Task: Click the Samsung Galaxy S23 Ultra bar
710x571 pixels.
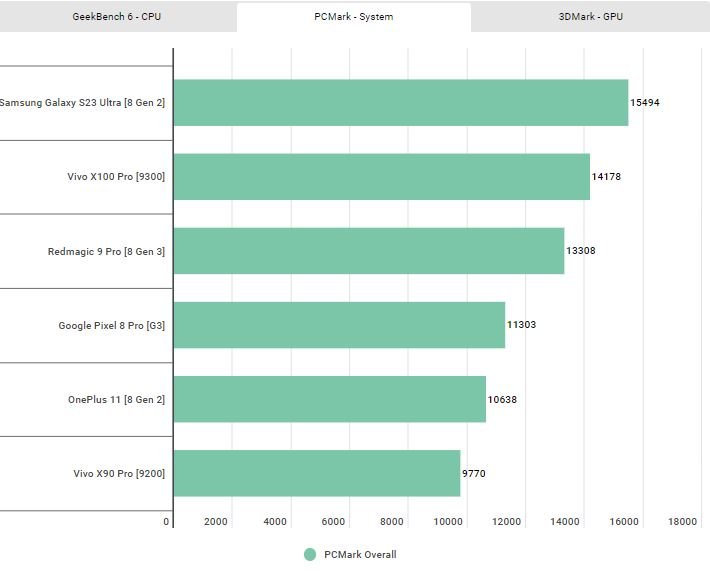Action: (400, 103)
